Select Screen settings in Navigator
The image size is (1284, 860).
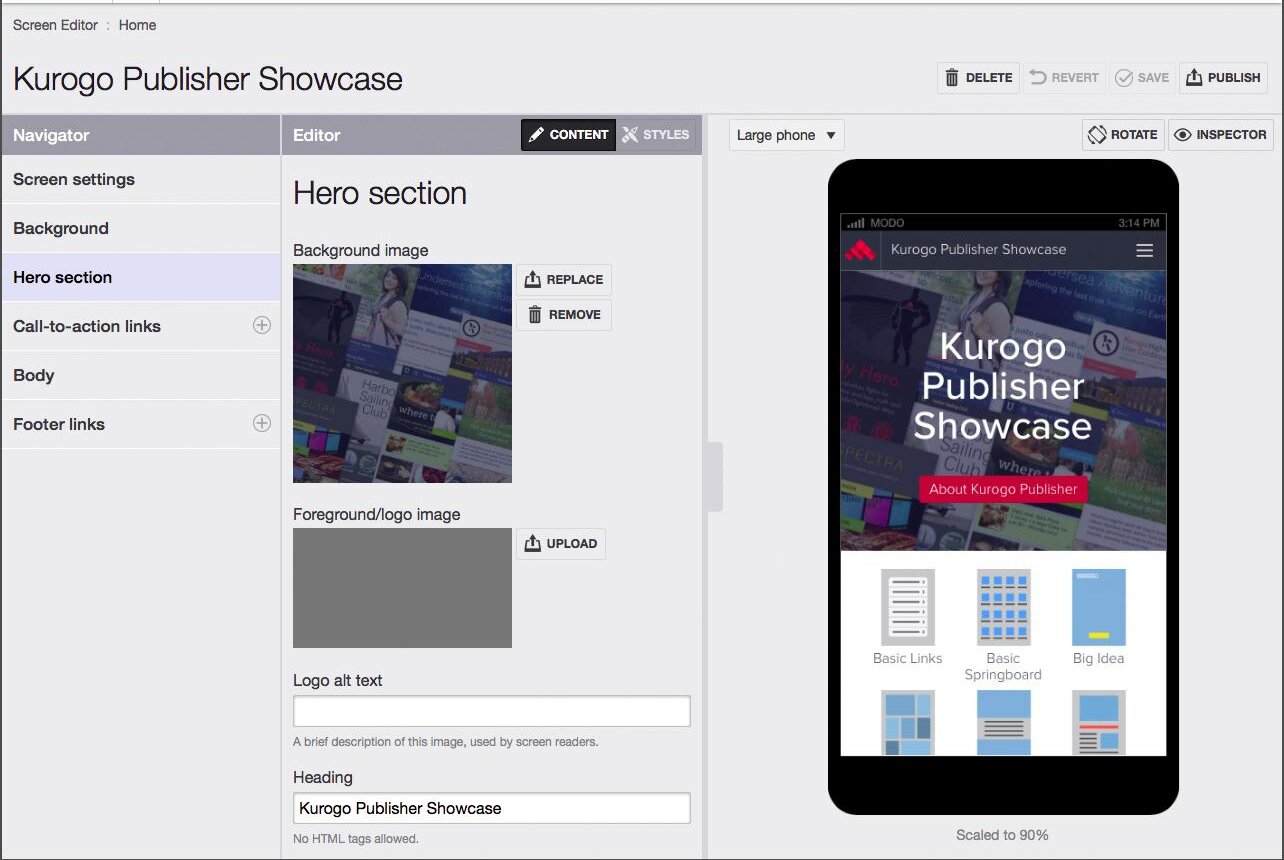click(141, 180)
